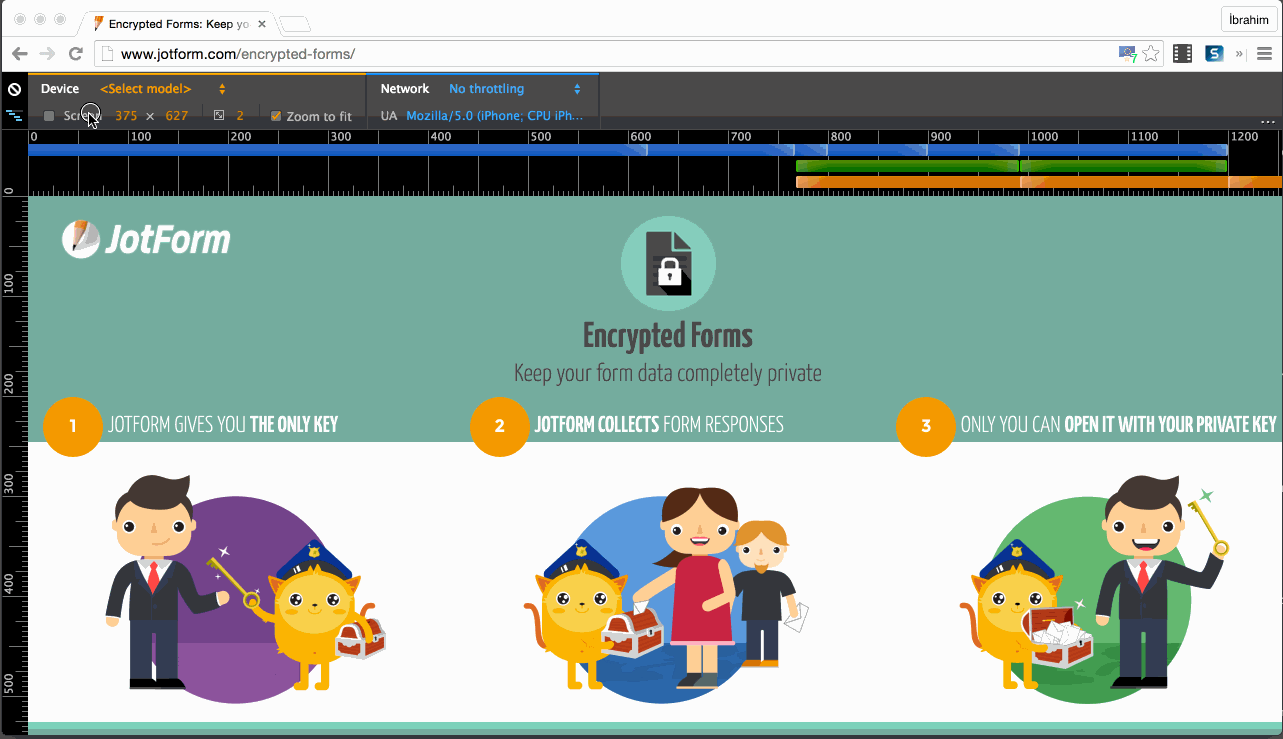Reload the JotForm page
This screenshot has width=1283, height=739.
click(x=75, y=54)
